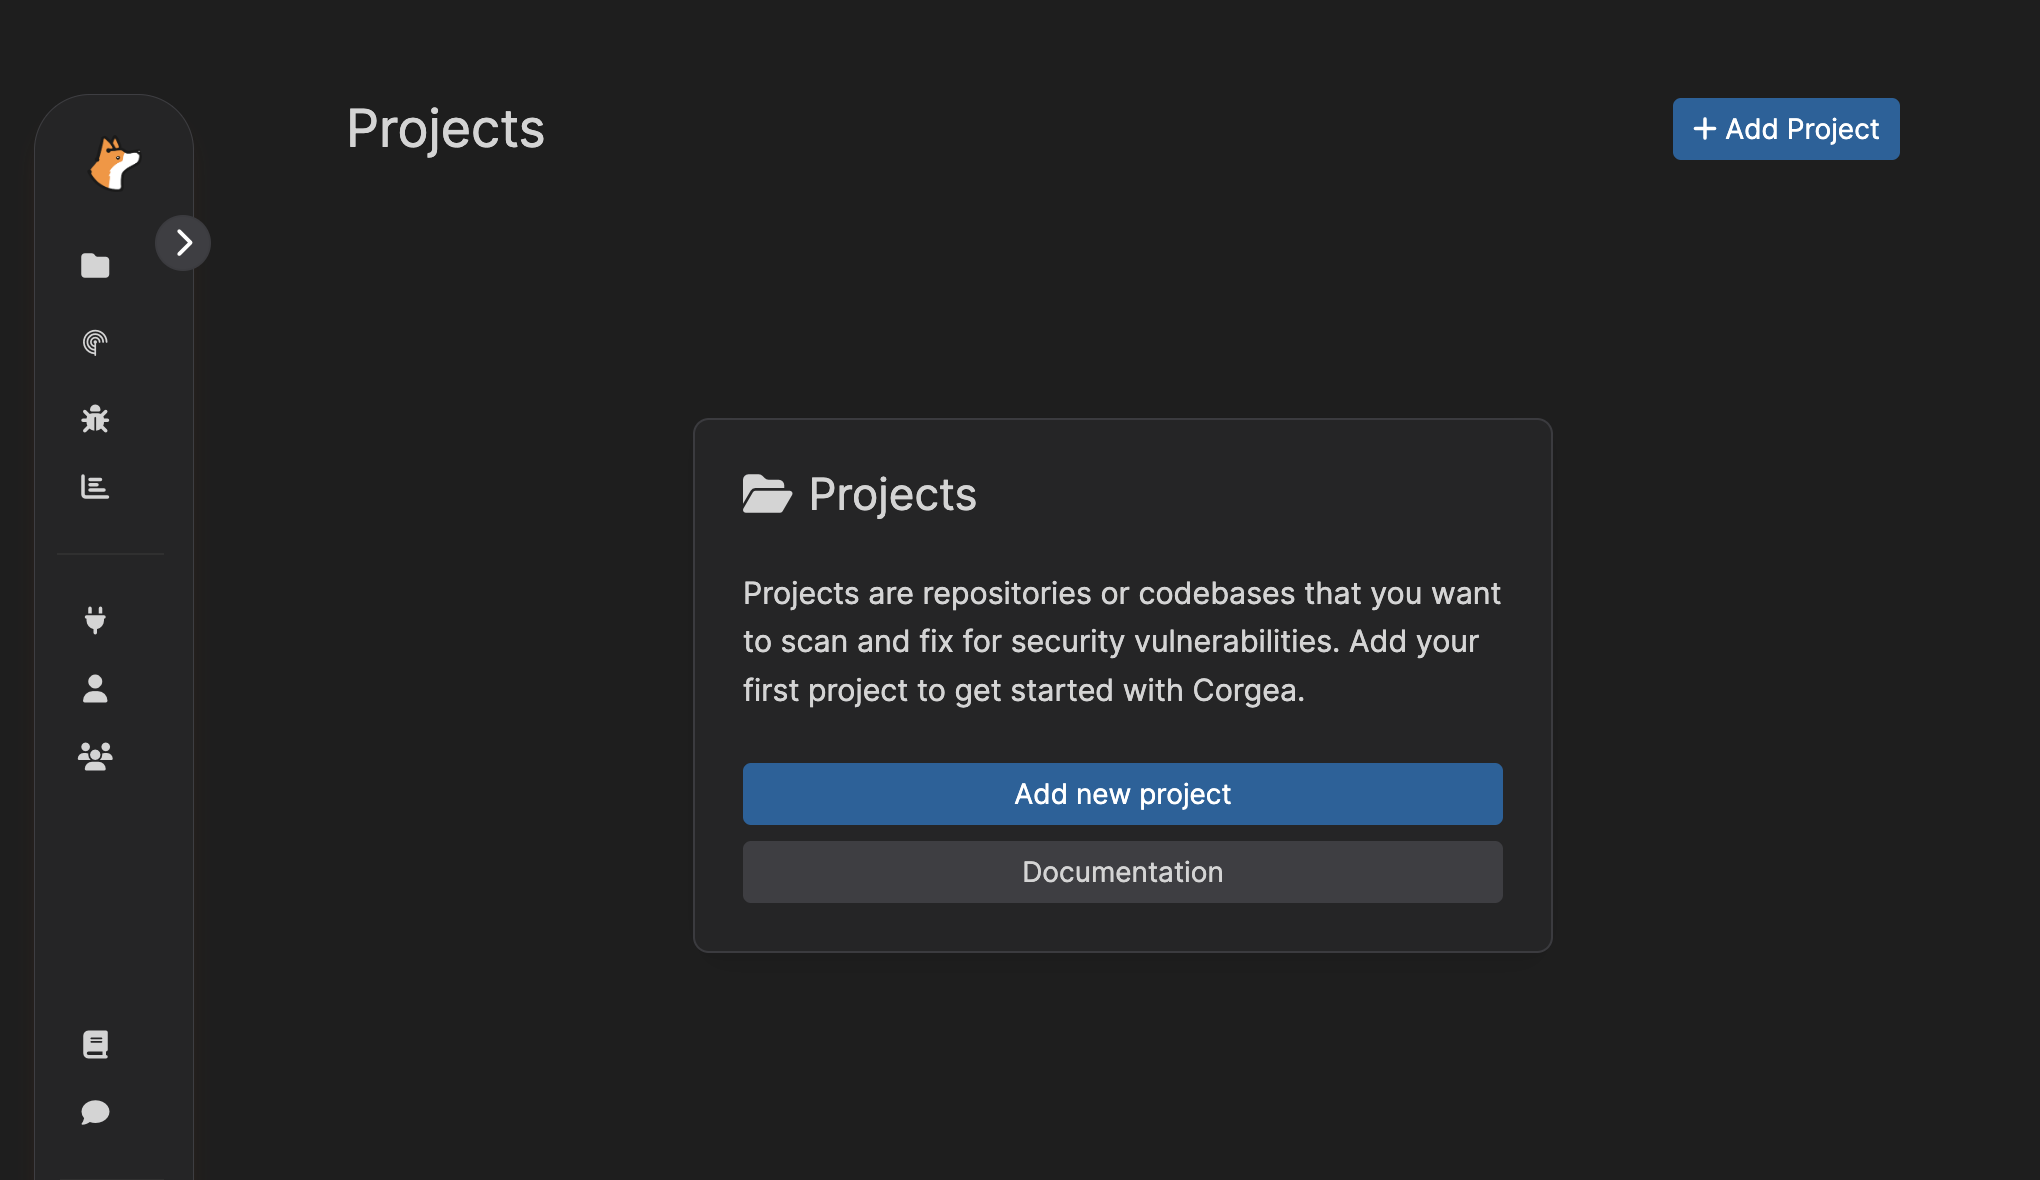This screenshot has height=1180, width=2040.
Task: Click the open folder icon in card header
Action: click(x=767, y=494)
